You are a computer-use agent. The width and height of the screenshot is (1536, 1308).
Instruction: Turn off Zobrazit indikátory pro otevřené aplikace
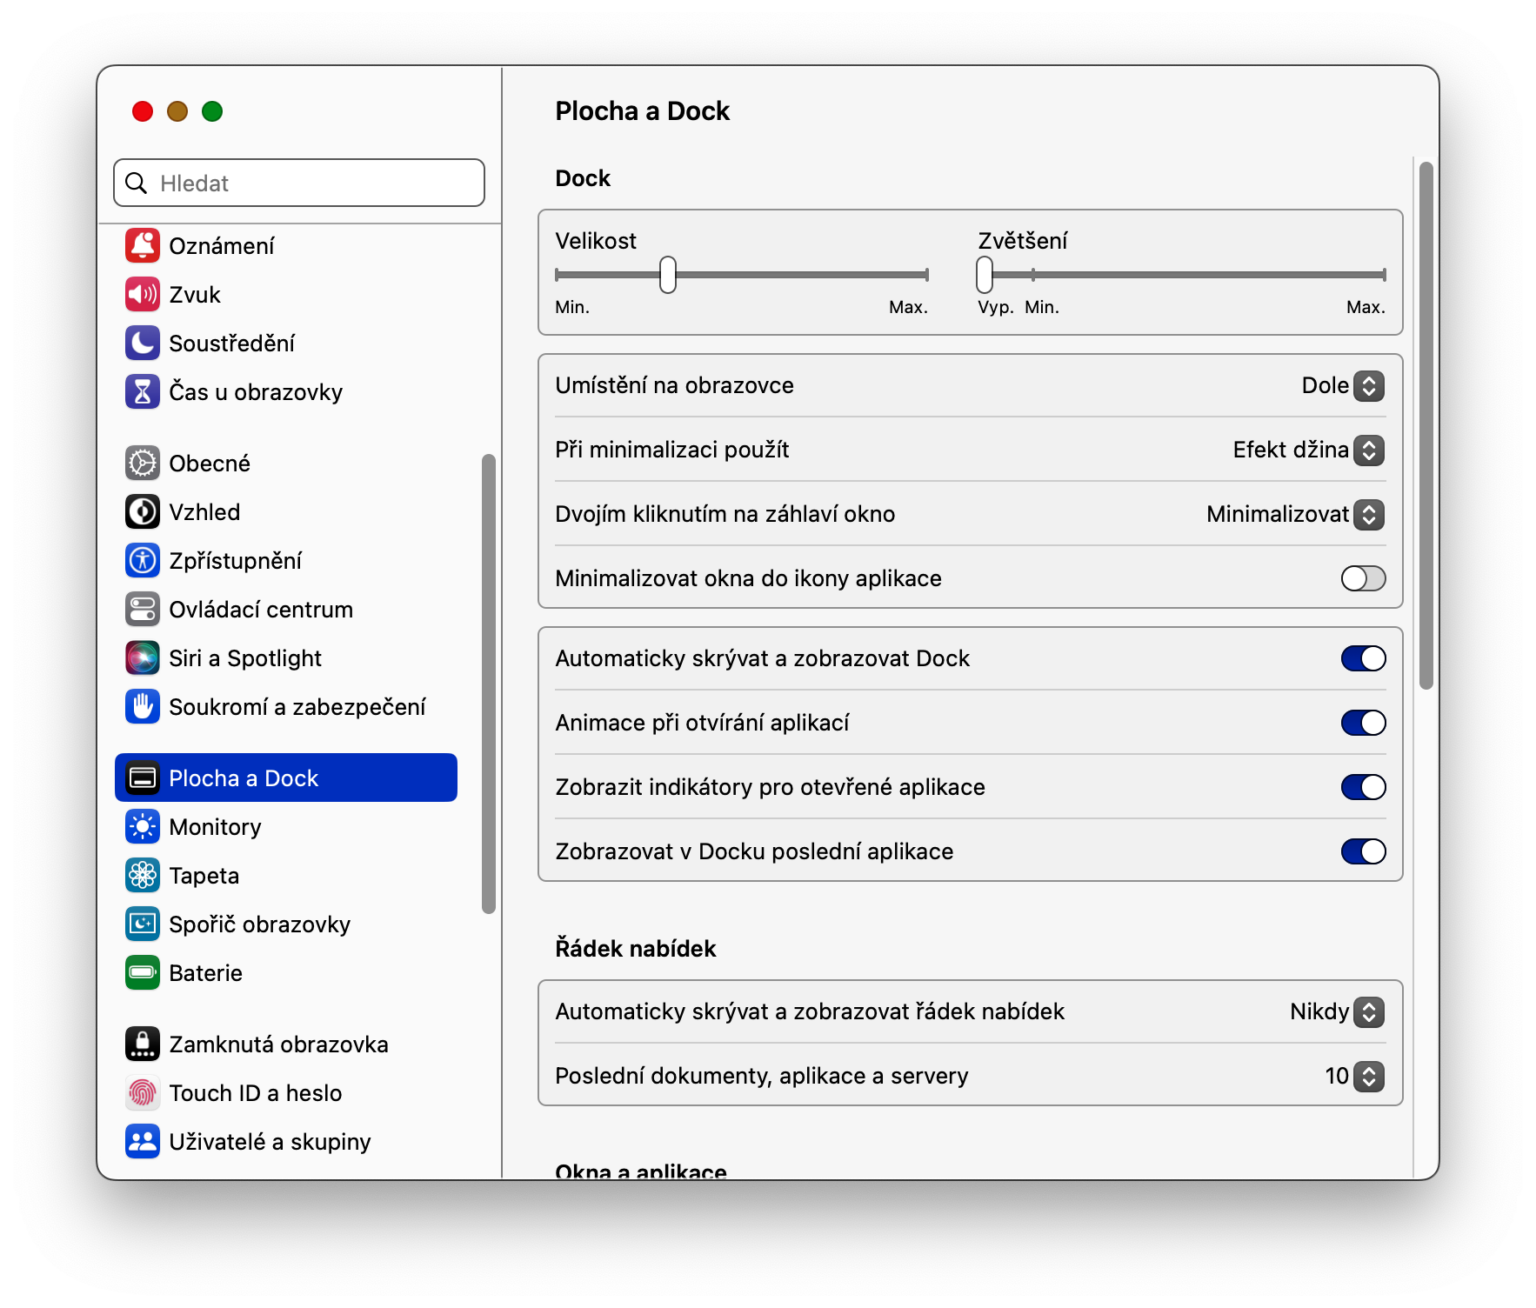(x=1362, y=787)
